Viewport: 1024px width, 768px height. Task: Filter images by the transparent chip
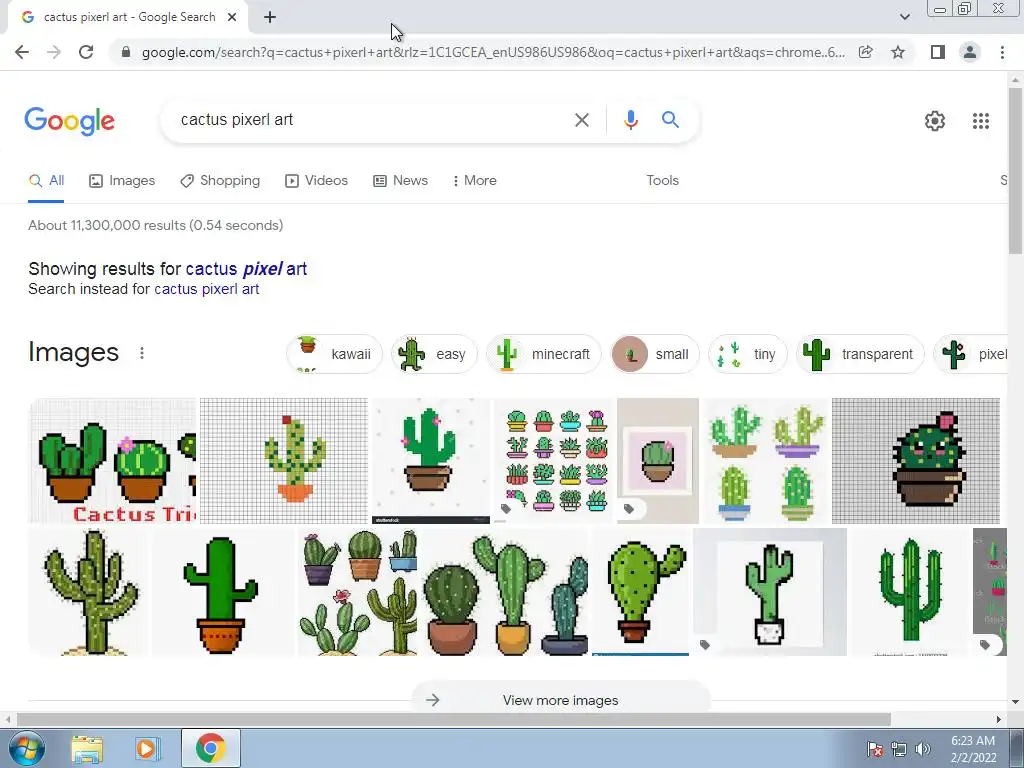860,354
